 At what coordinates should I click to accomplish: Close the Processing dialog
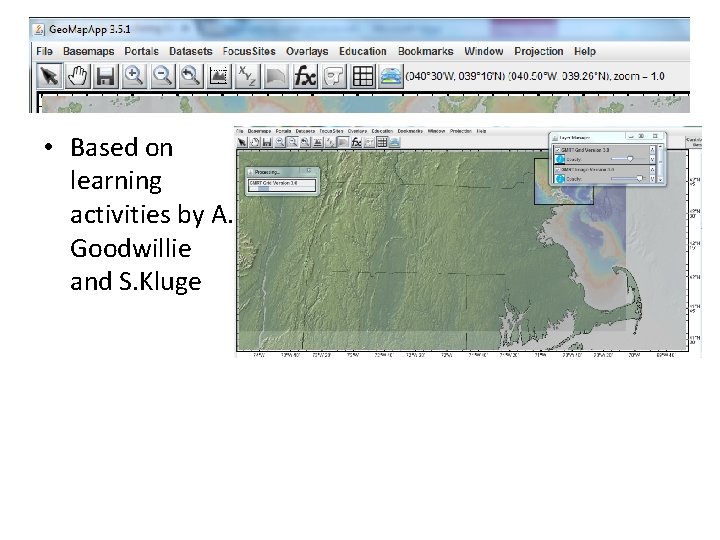point(309,171)
